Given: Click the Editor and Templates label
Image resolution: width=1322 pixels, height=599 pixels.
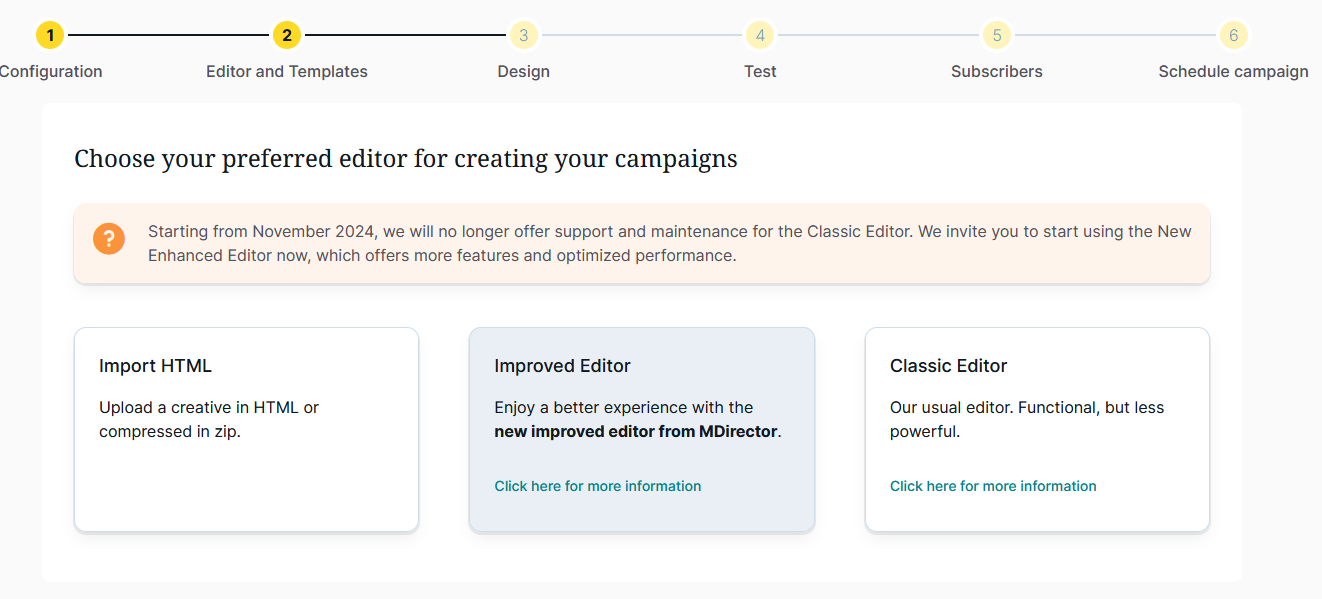Looking at the screenshot, I should (287, 72).
